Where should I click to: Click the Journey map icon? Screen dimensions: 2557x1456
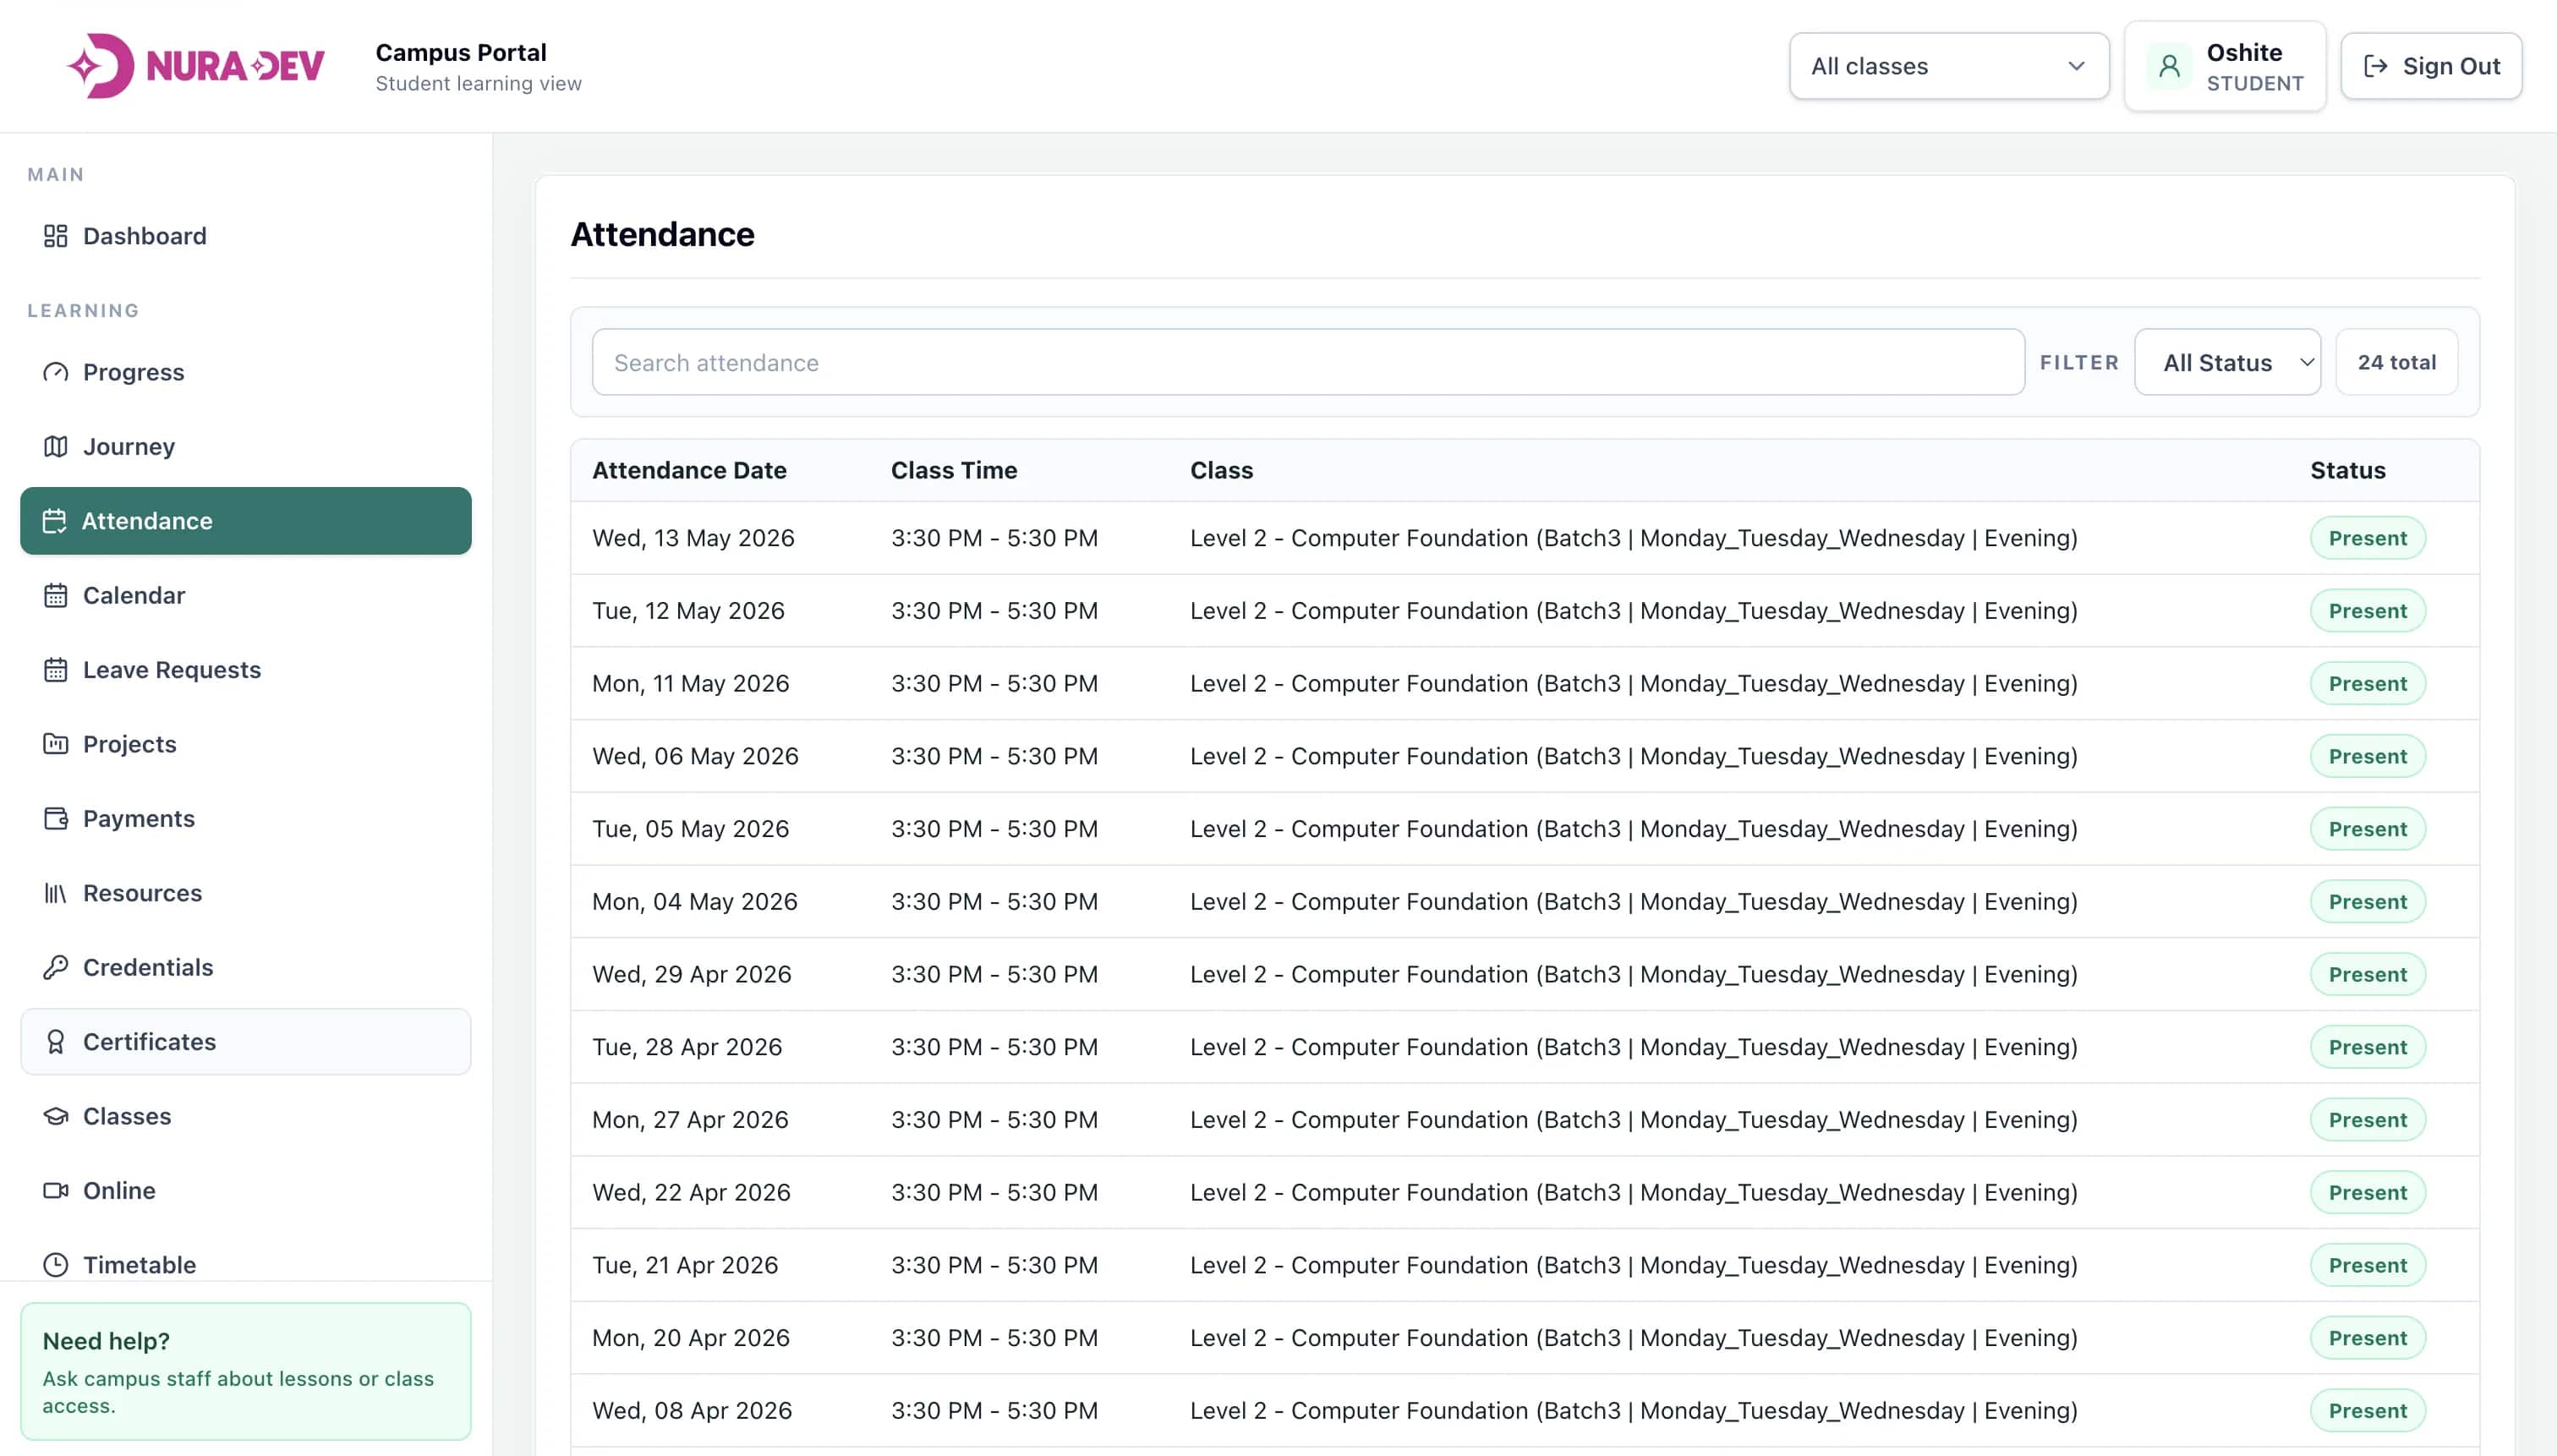coord(56,446)
